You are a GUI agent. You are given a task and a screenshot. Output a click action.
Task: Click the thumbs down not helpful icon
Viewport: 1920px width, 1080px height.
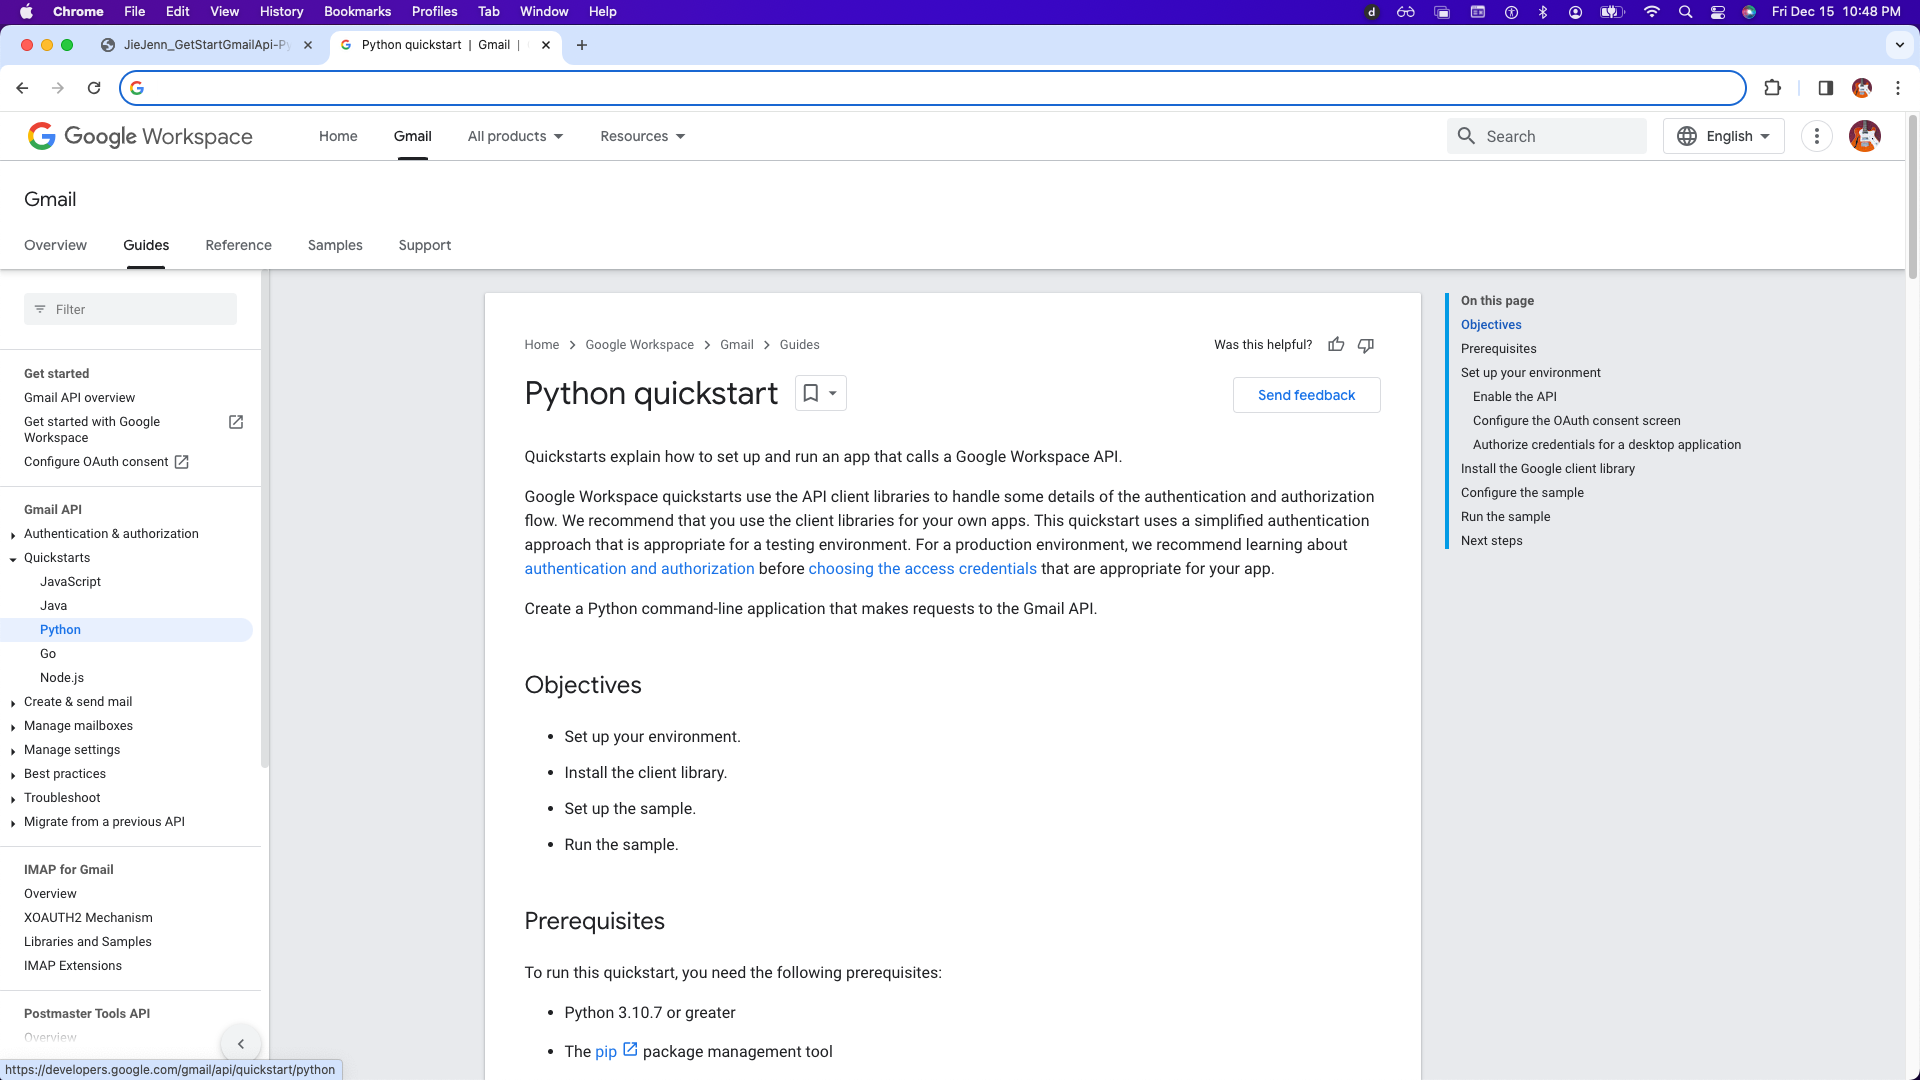(1366, 345)
